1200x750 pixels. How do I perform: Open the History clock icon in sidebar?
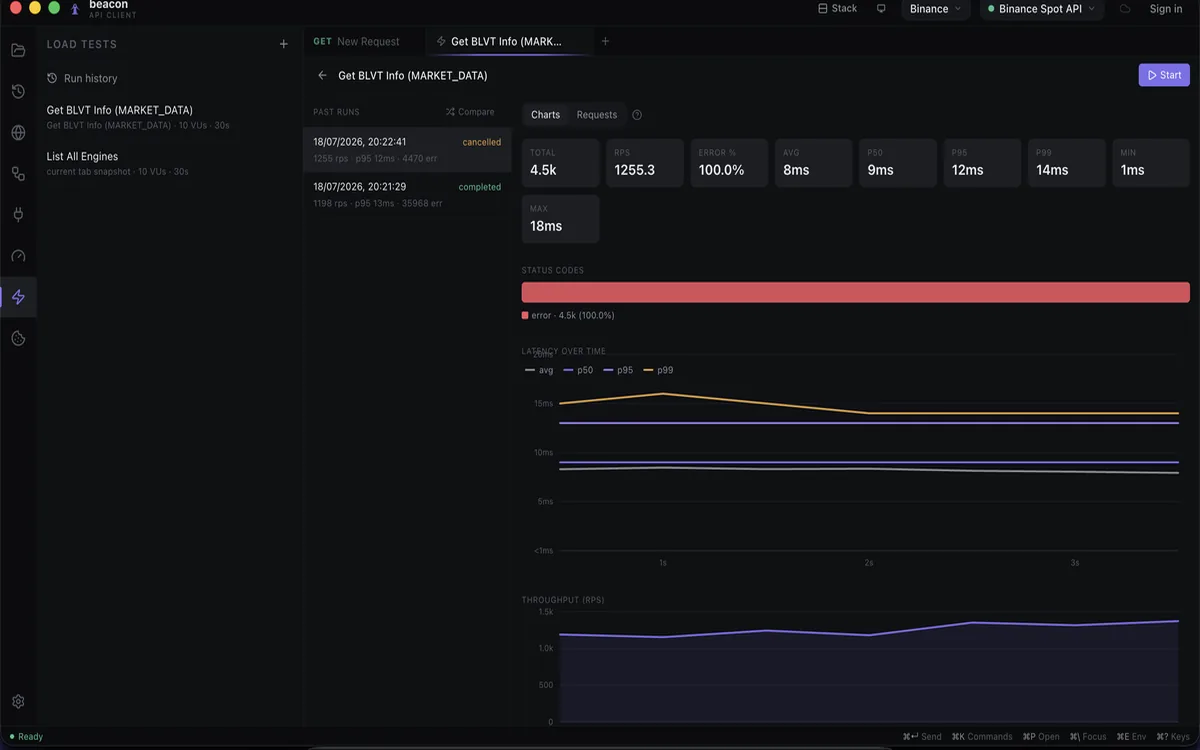pyautogui.click(x=18, y=92)
